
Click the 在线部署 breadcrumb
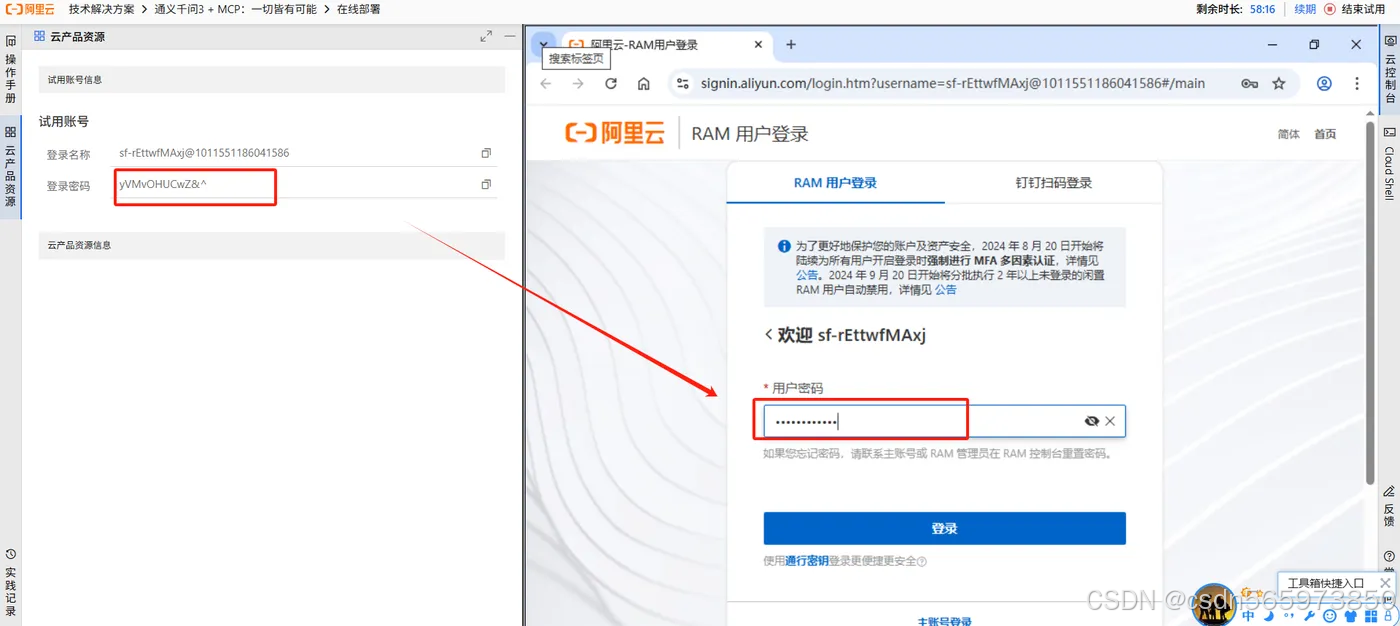click(x=358, y=9)
